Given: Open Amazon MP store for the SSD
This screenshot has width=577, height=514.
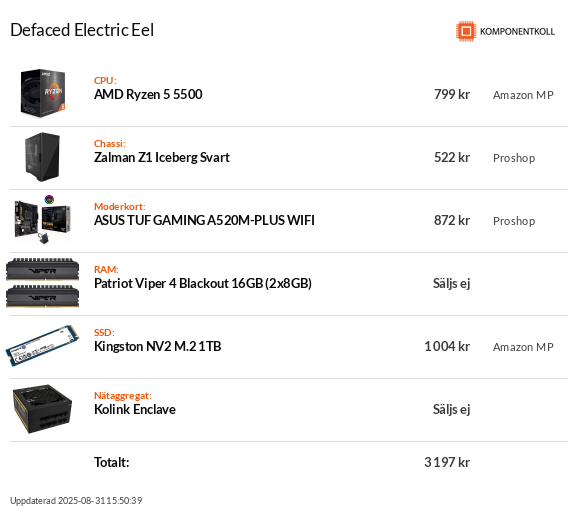Looking at the screenshot, I should tap(523, 347).
